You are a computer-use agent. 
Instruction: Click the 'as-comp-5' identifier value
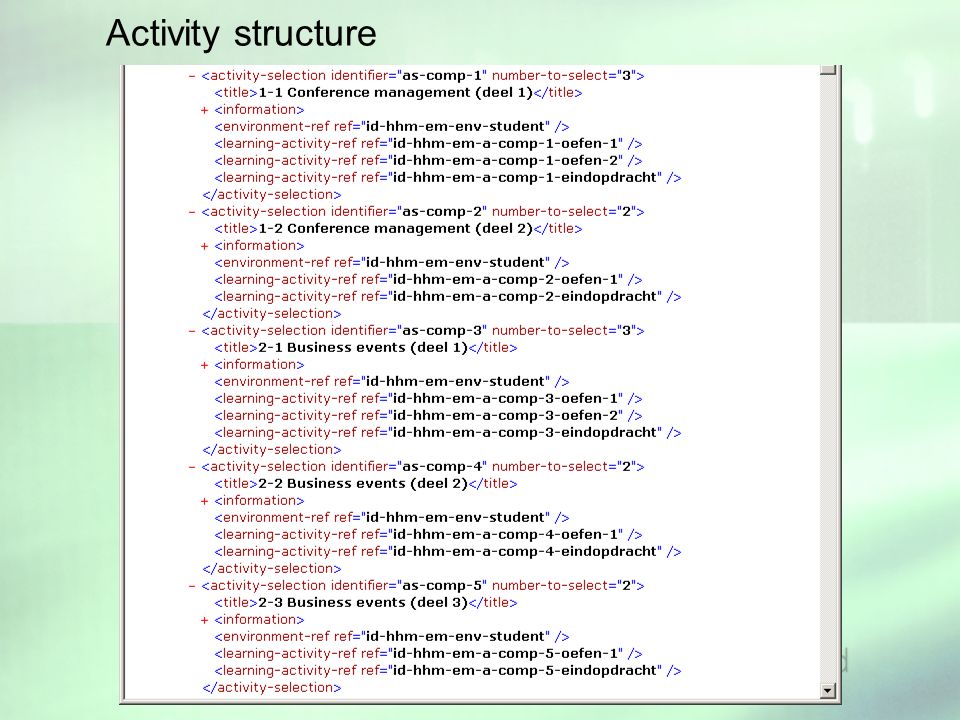pos(441,586)
